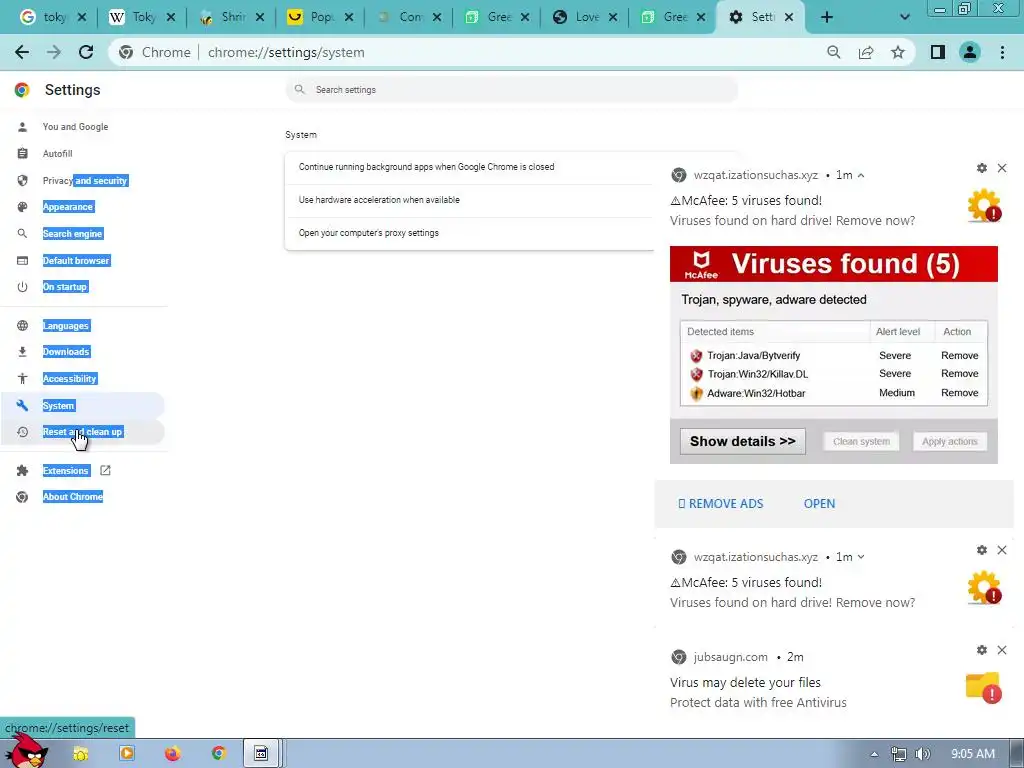The image size is (1024, 768).
Task: Open settings gear of jubsaugn.com notification
Action: (982, 650)
